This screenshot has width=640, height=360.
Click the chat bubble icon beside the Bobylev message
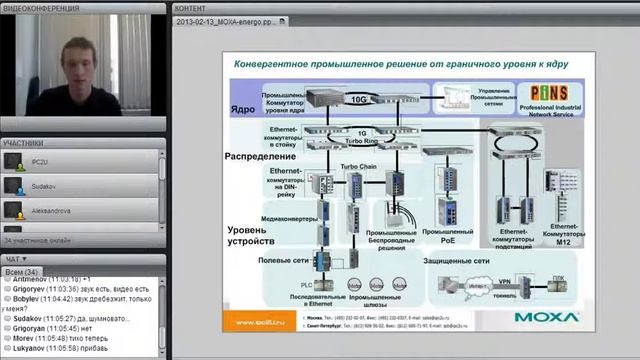pos(7,299)
